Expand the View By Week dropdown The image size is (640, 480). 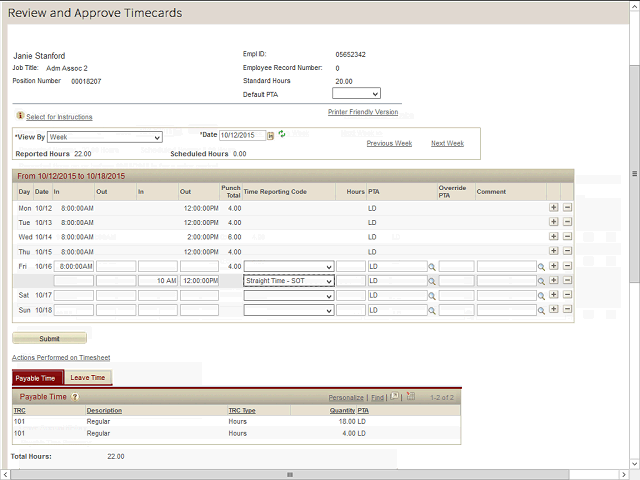point(105,137)
